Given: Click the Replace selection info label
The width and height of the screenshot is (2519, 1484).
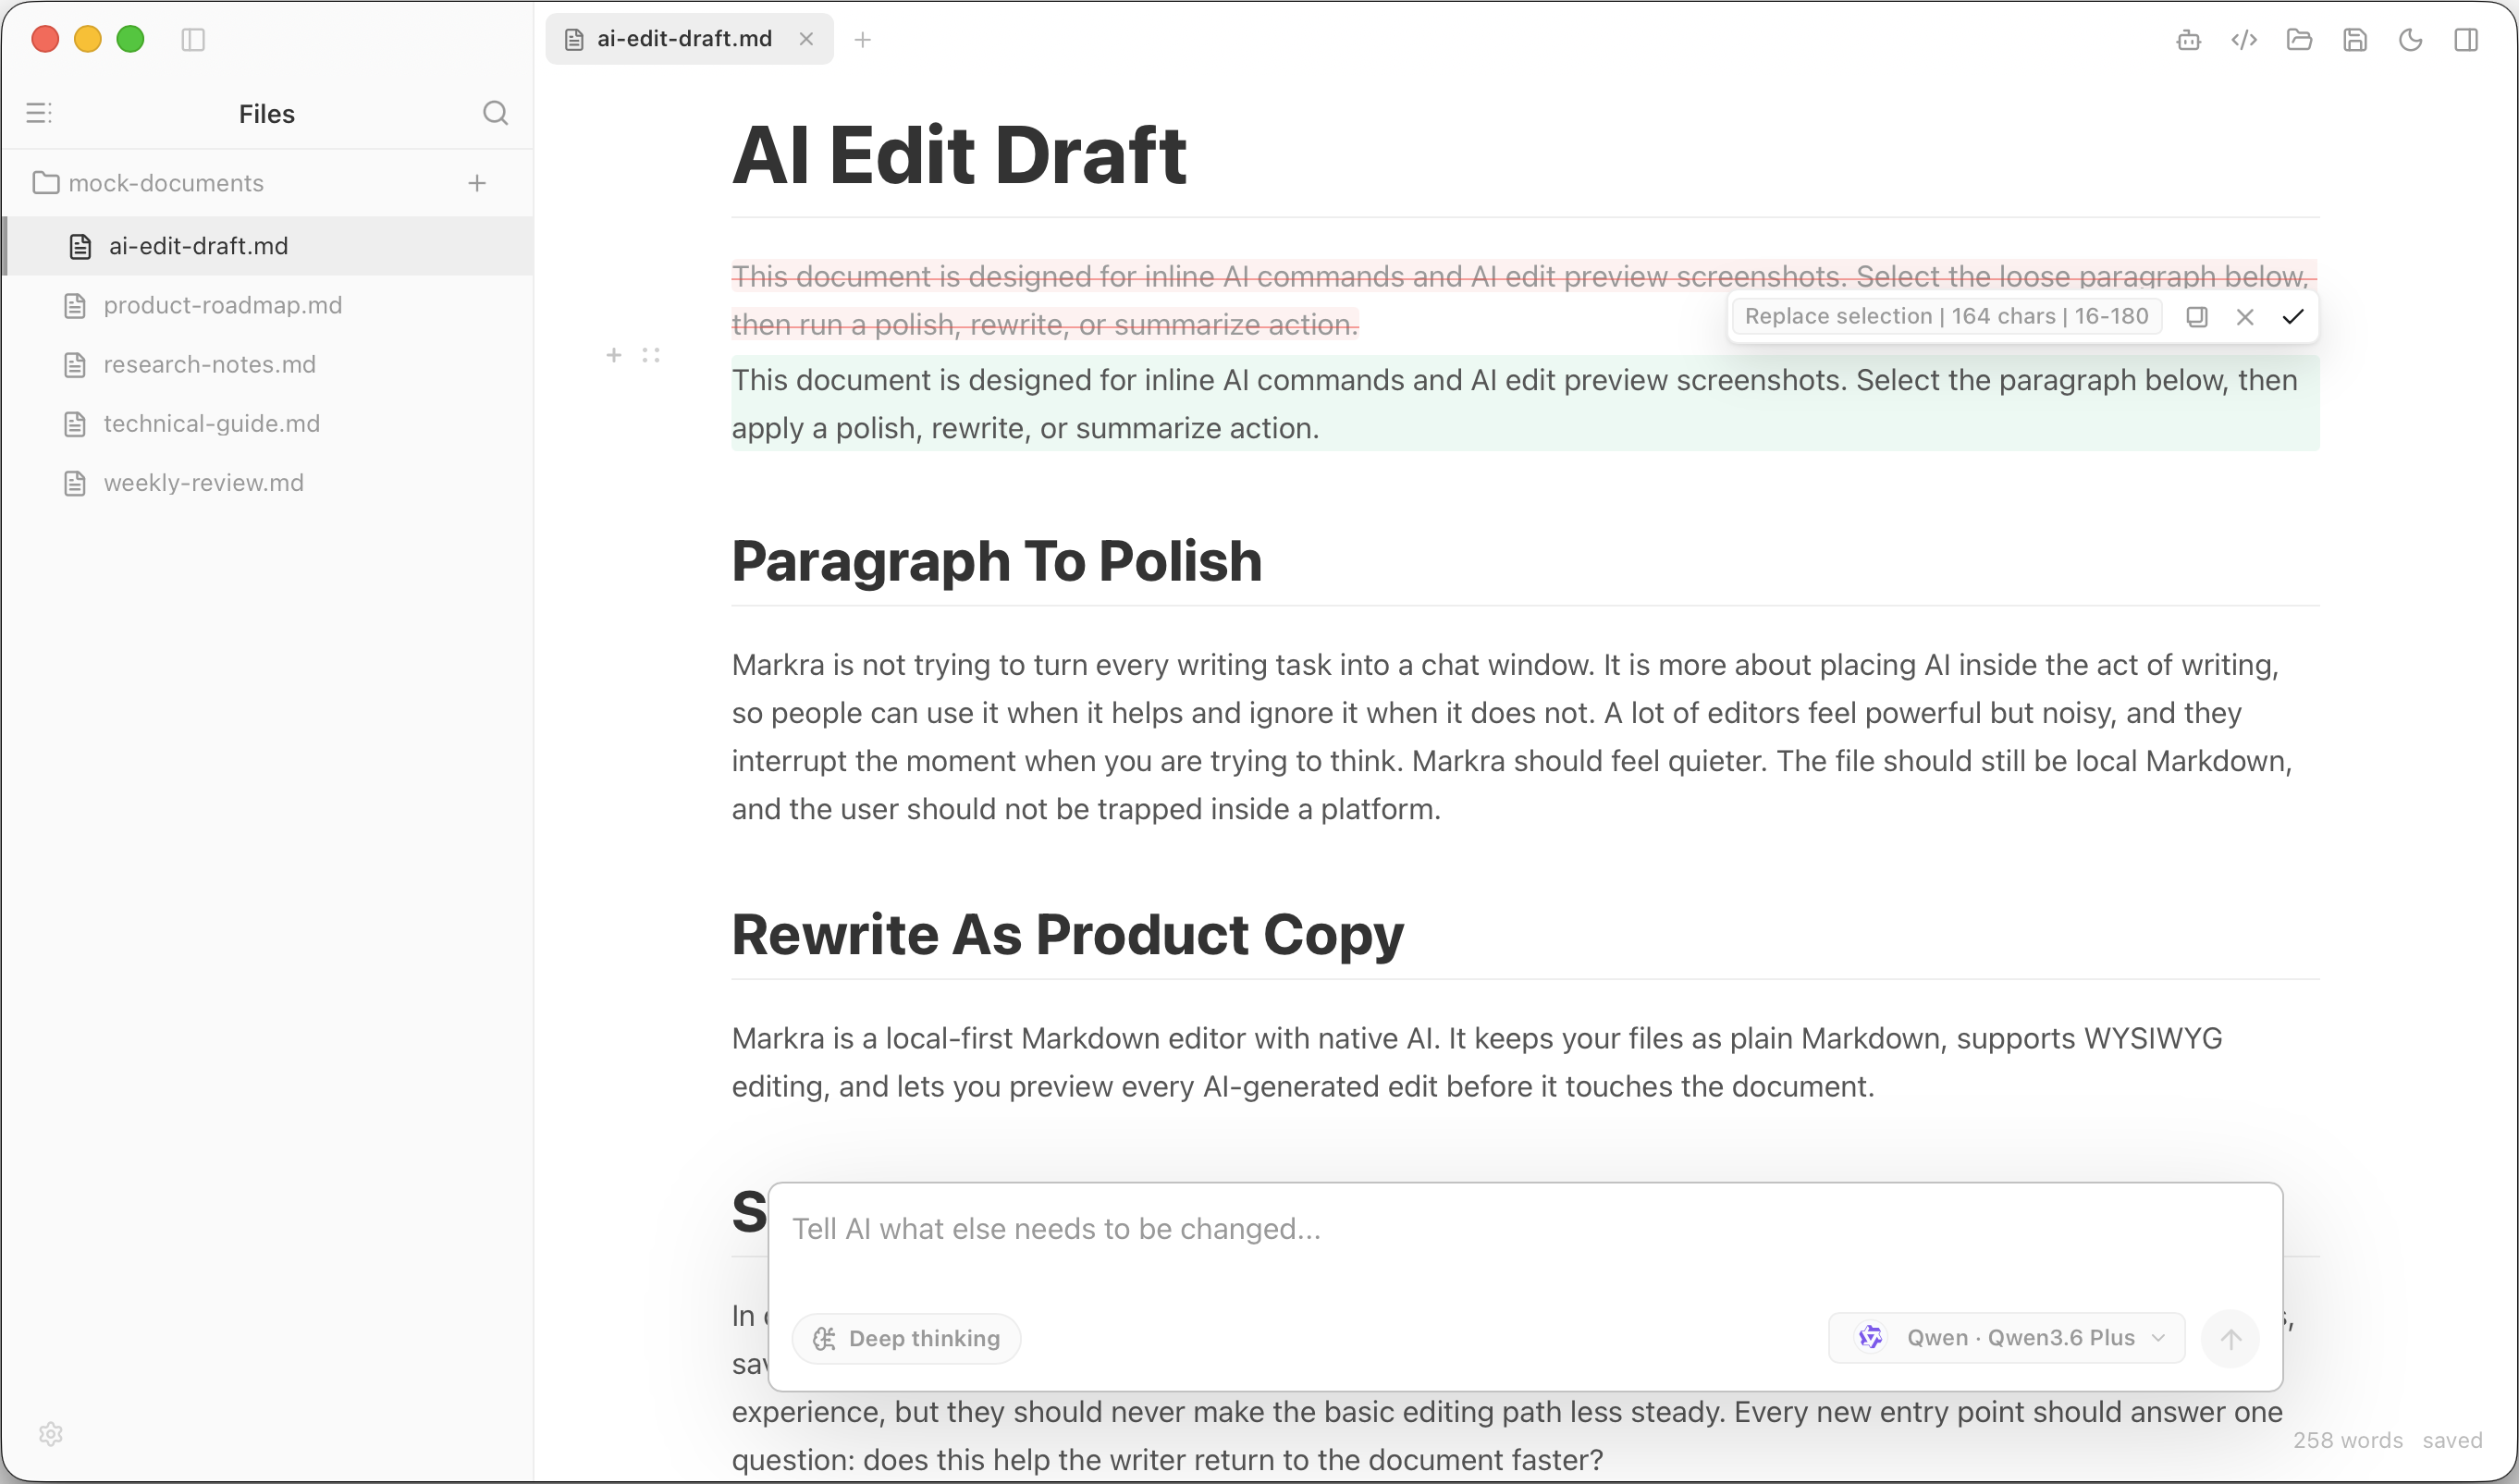Looking at the screenshot, I should tap(1946, 317).
